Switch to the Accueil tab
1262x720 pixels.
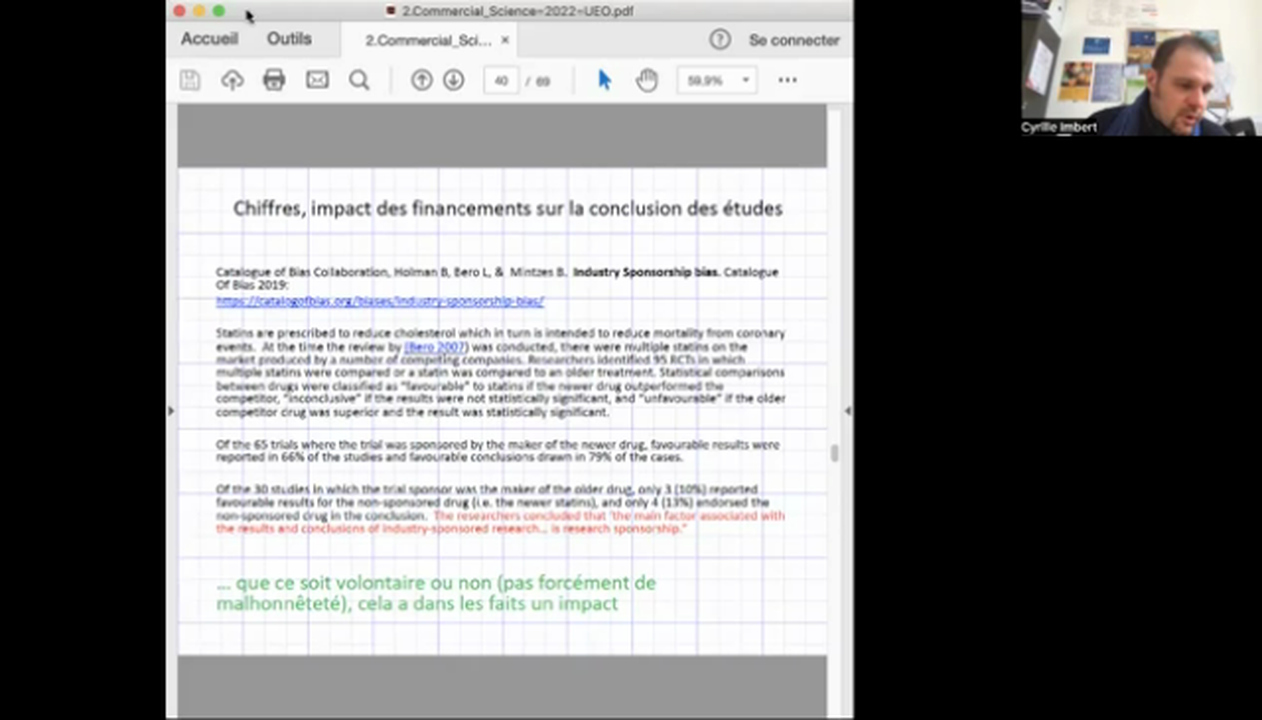[x=209, y=38]
